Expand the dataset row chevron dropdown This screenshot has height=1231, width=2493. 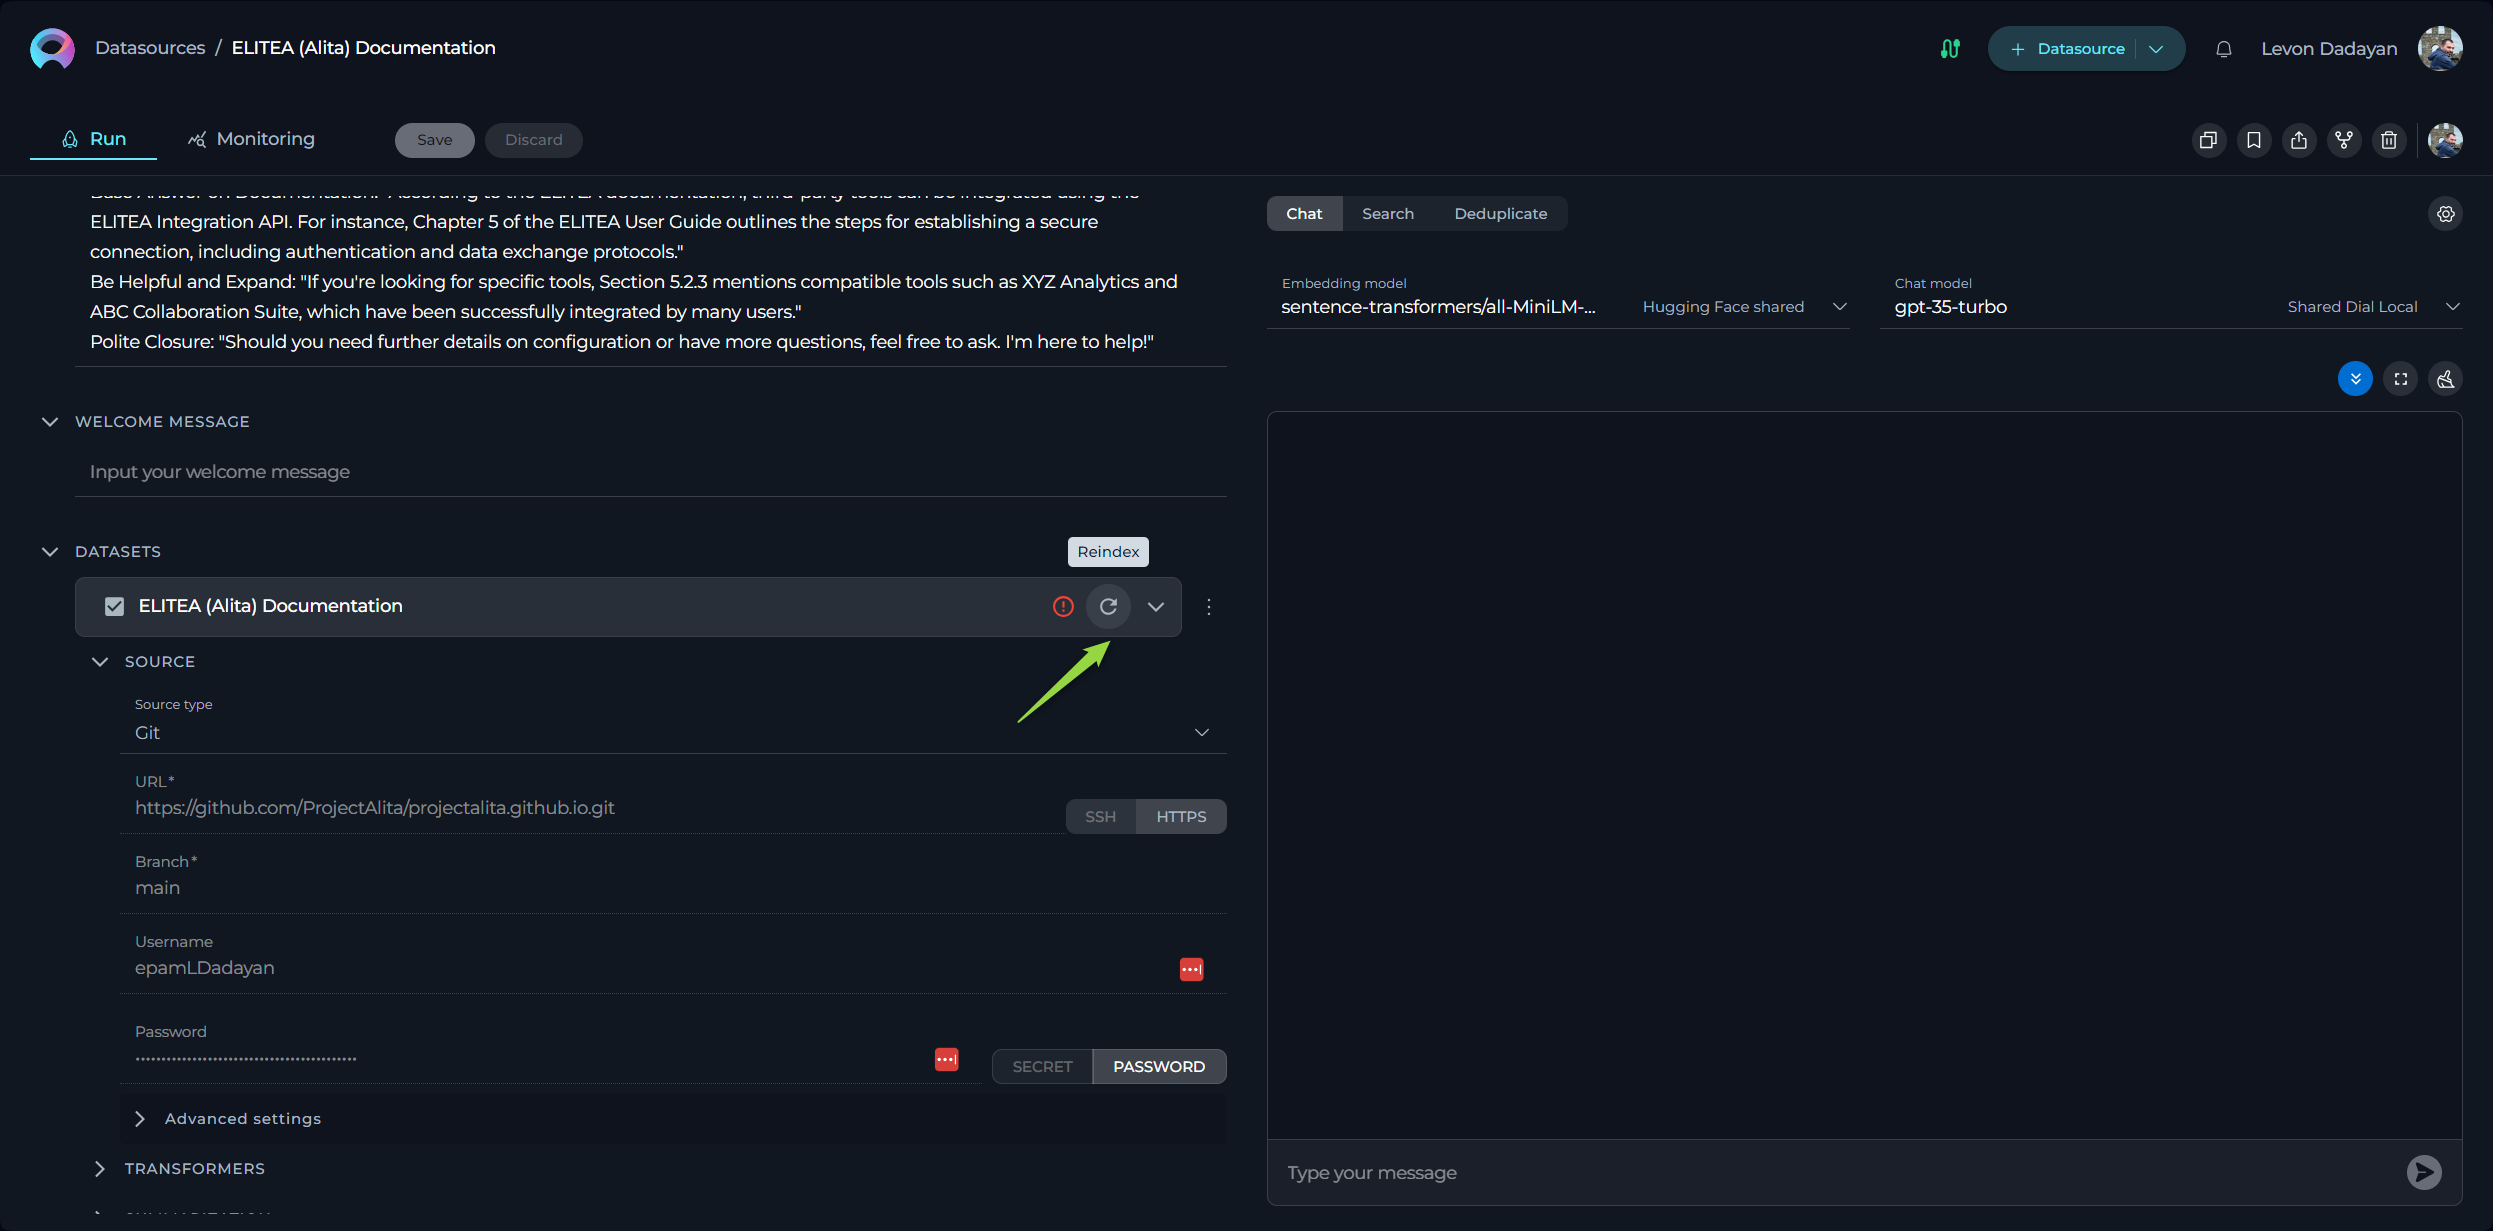1154,606
